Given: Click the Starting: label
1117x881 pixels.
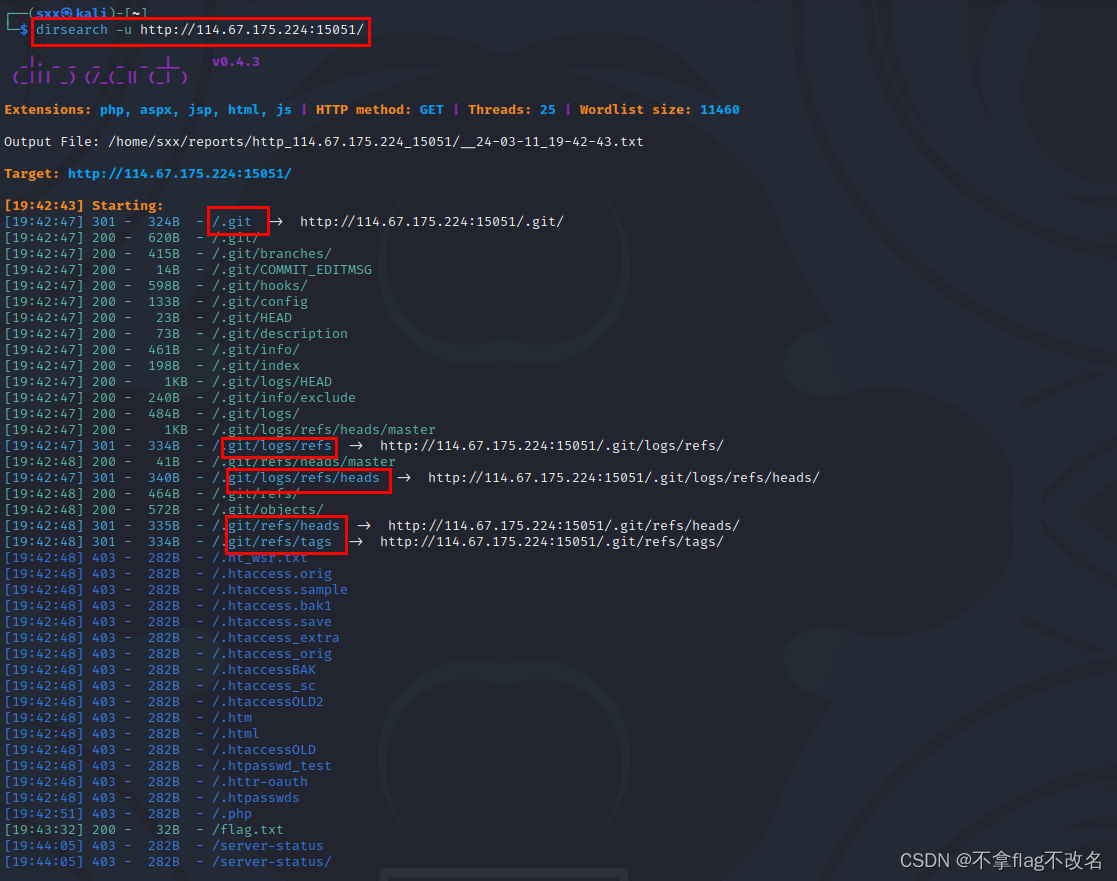Looking at the screenshot, I should 128,206.
